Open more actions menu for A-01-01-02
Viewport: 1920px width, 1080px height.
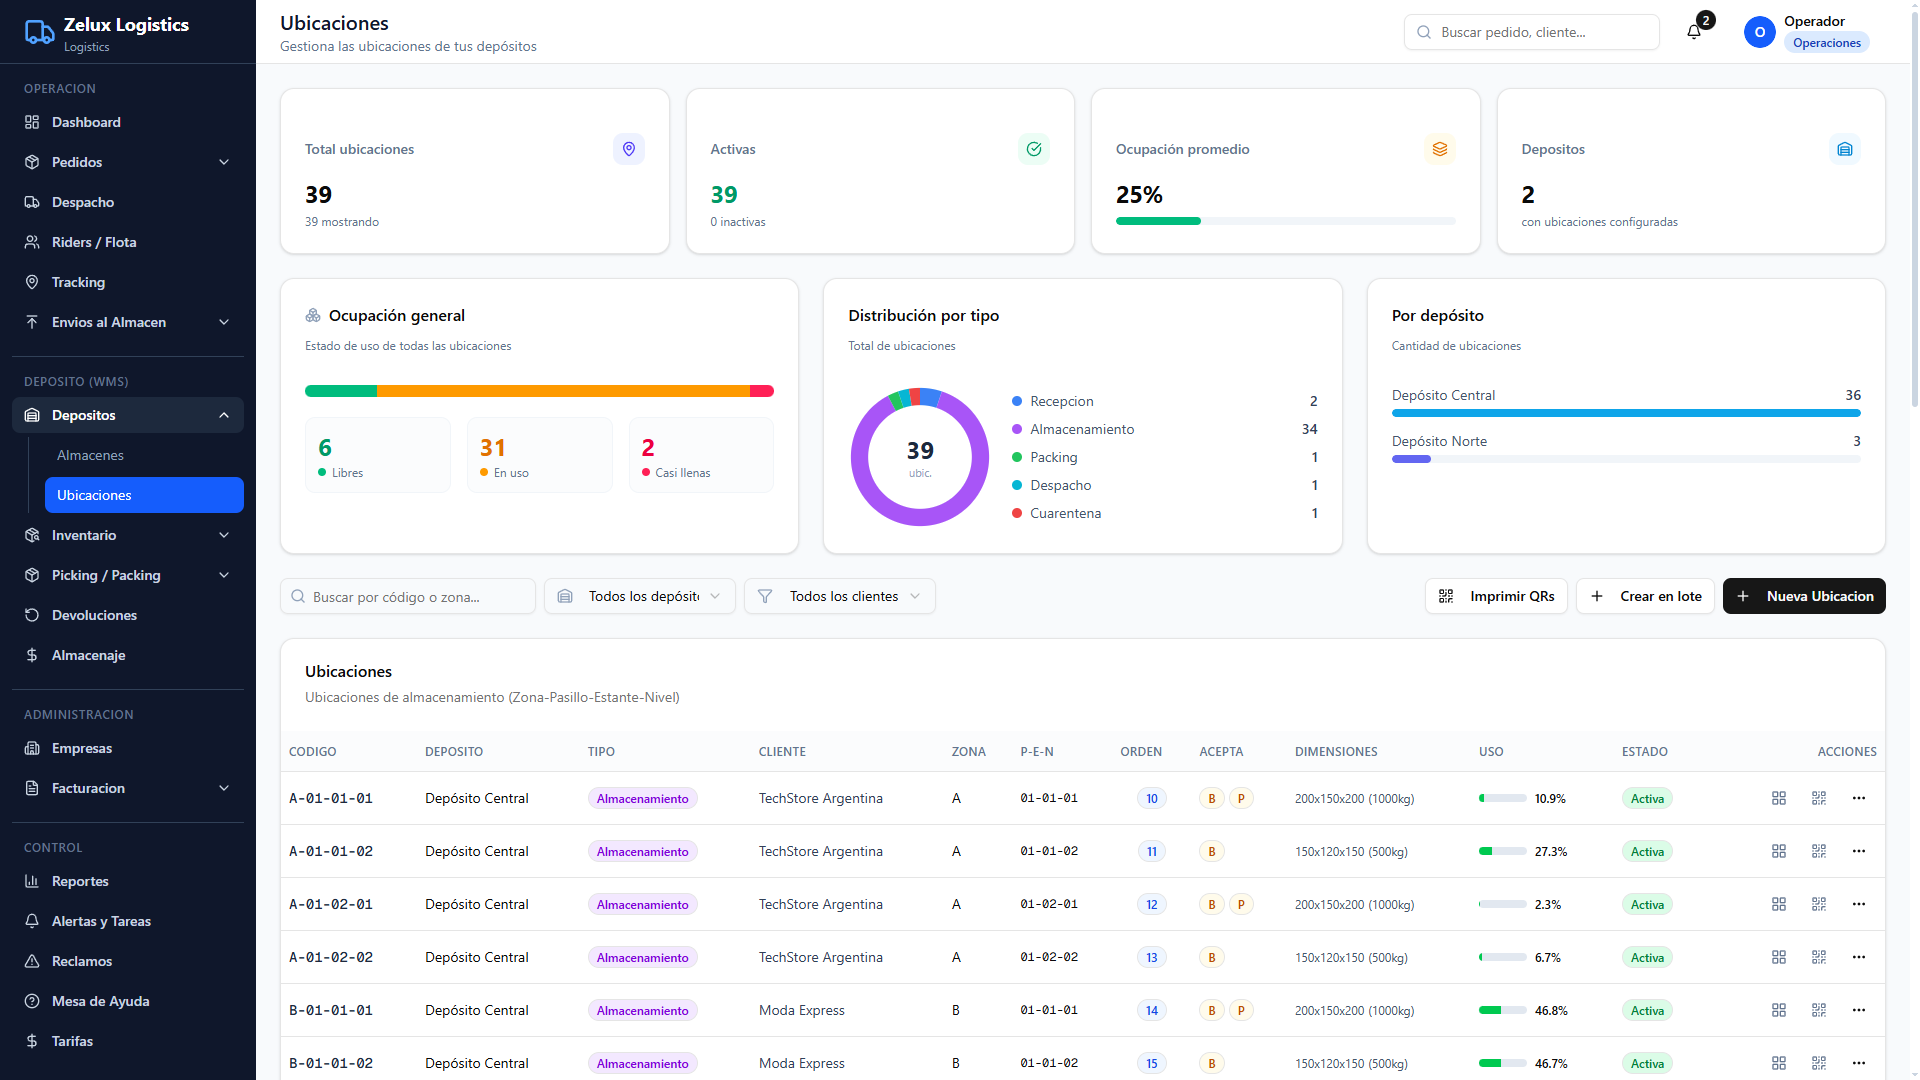(x=1859, y=851)
